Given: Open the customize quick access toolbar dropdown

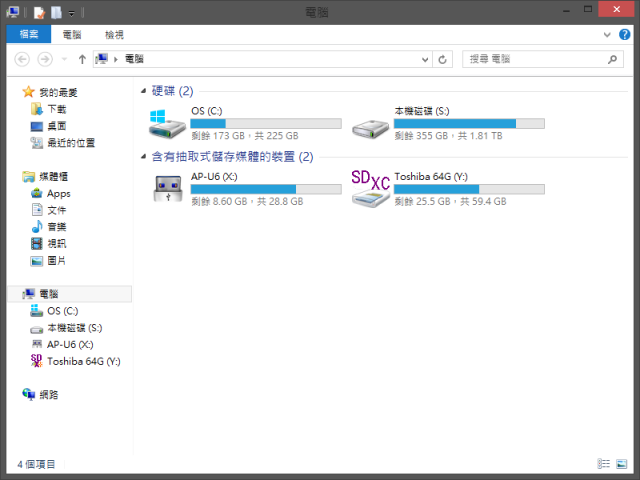Looking at the screenshot, I should [71, 13].
